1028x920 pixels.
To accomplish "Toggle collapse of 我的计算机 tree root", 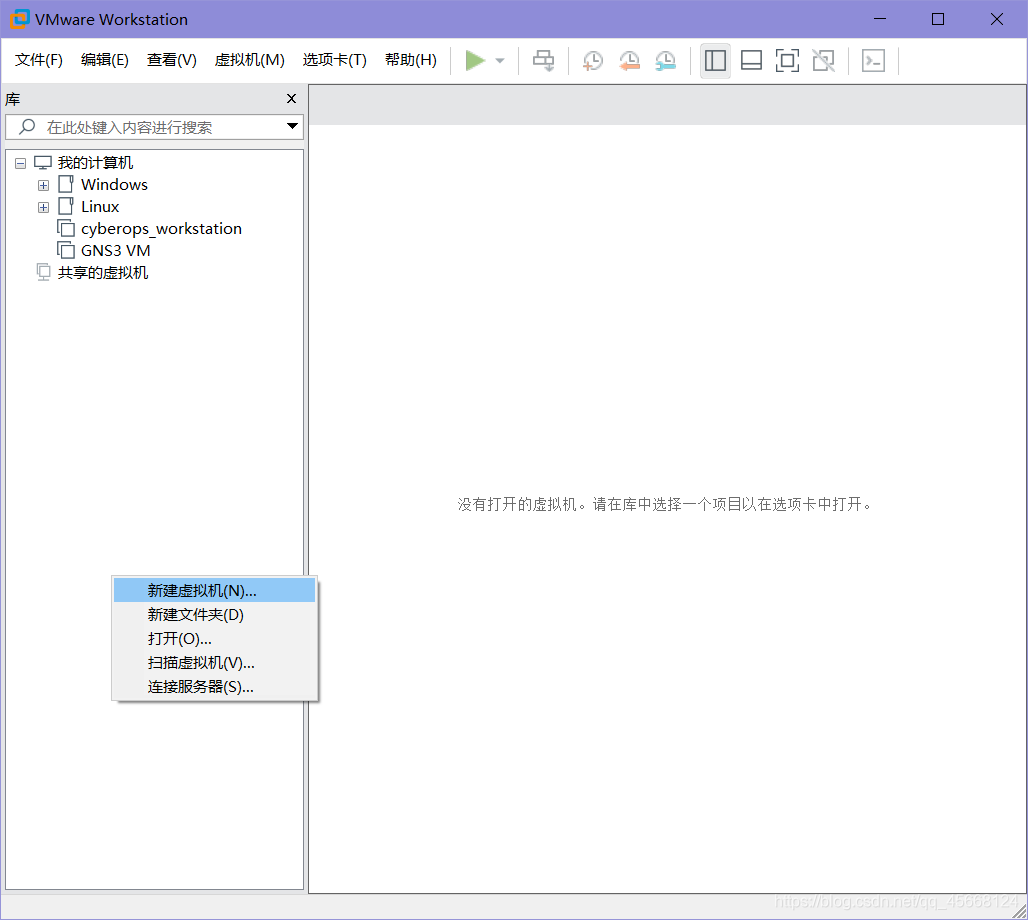I will pyautogui.click(x=20, y=162).
